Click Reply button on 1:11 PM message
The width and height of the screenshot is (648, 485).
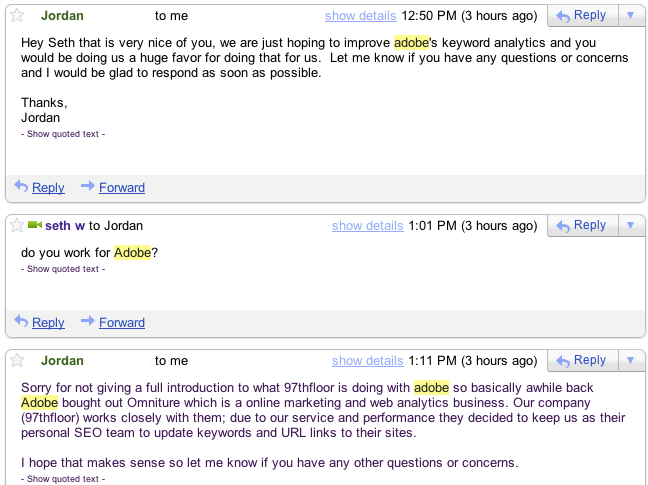click(x=581, y=361)
